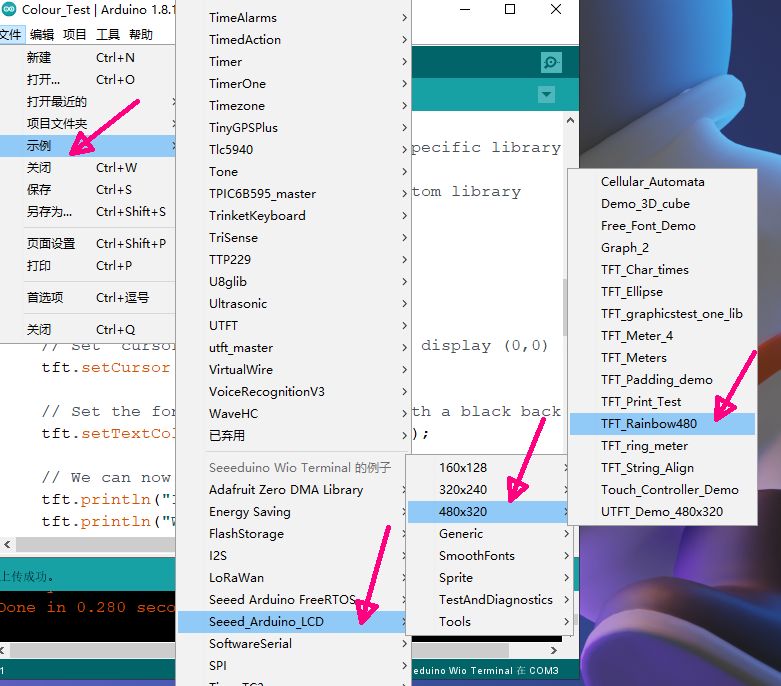
Task: Open the 帮助 menu
Action: coord(140,34)
